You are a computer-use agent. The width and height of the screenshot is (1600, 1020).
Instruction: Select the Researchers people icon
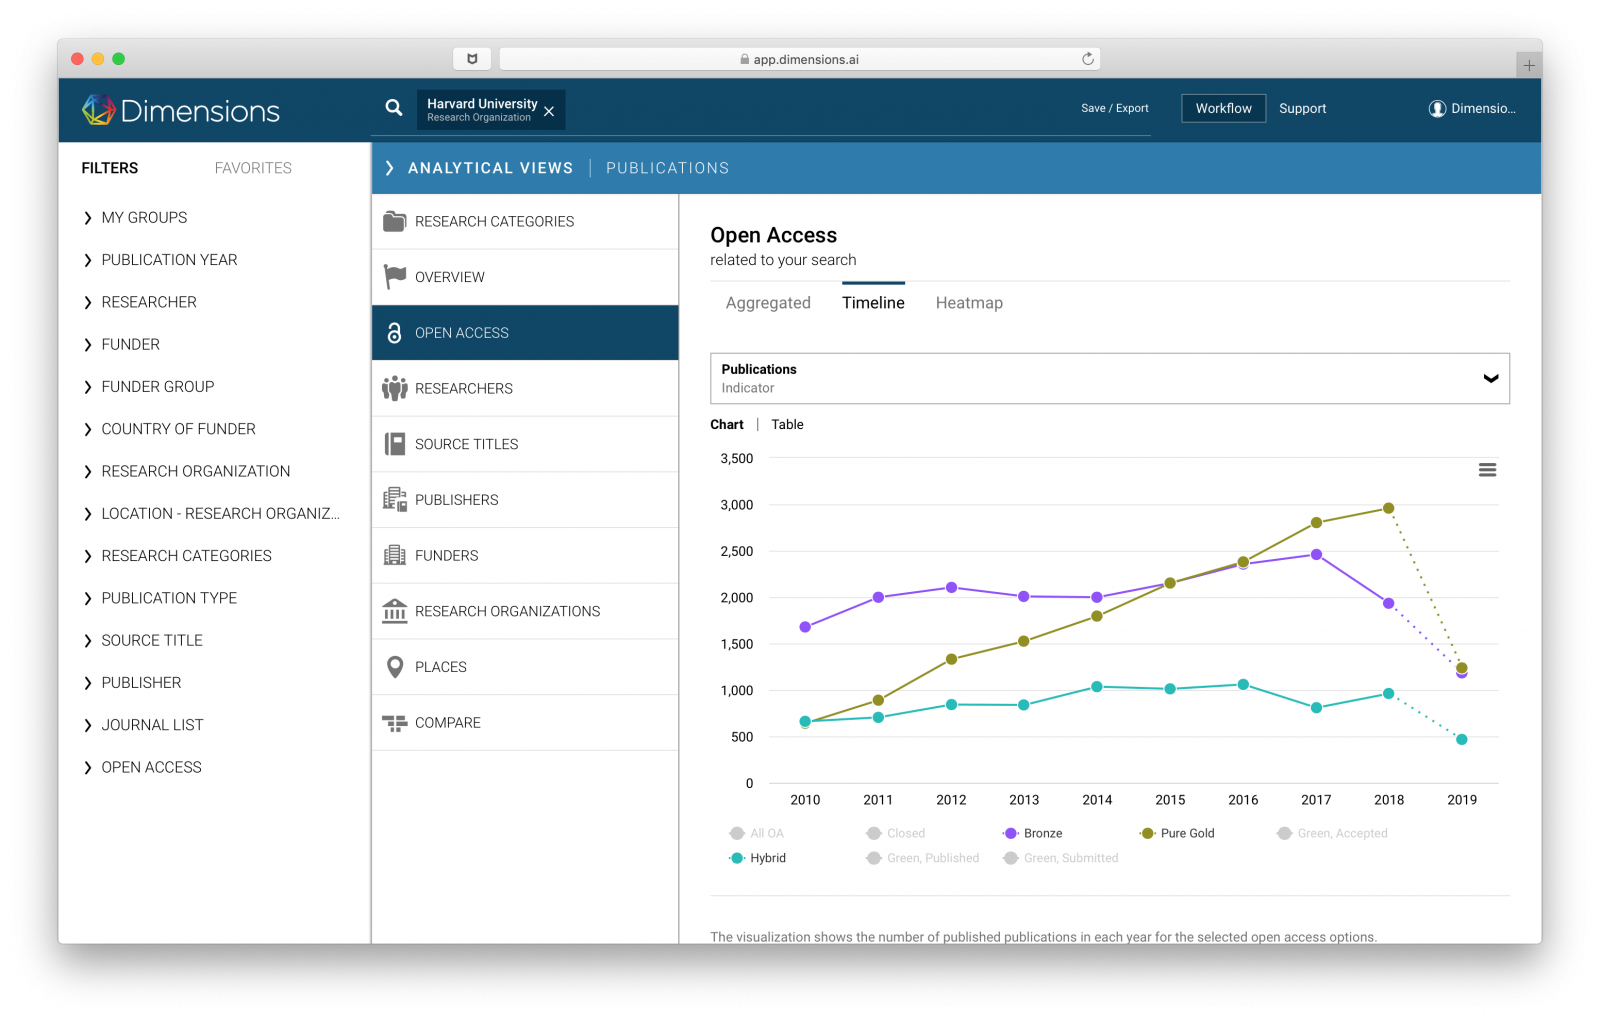pos(395,388)
